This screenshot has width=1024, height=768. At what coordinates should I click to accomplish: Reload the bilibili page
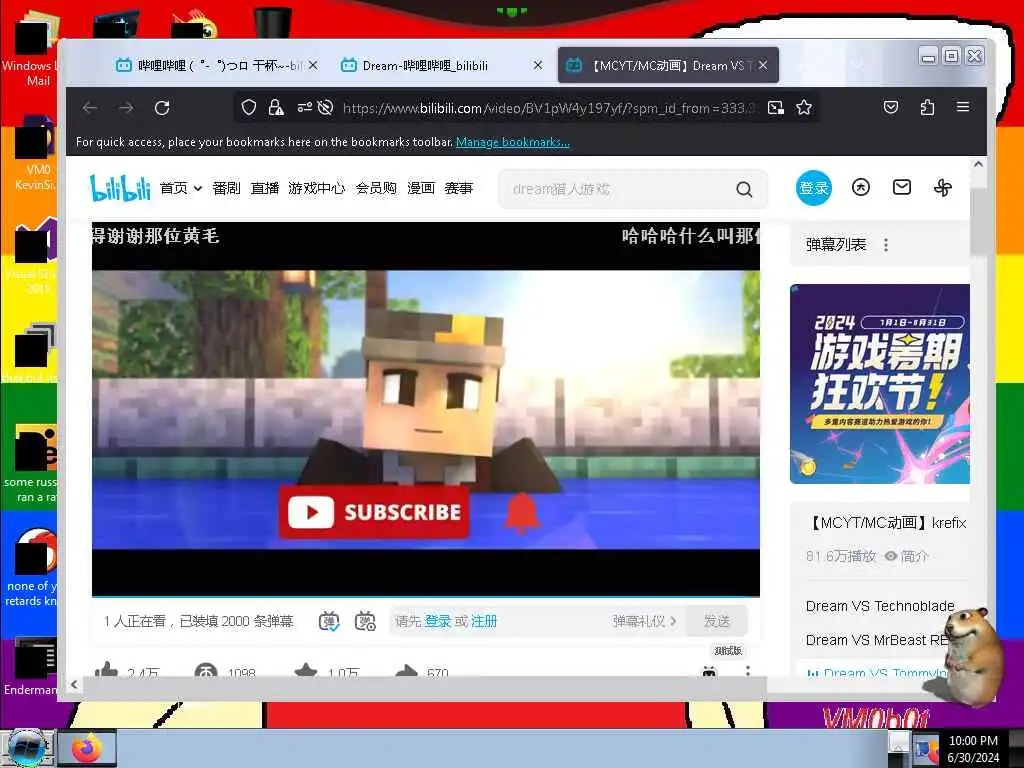coord(162,108)
